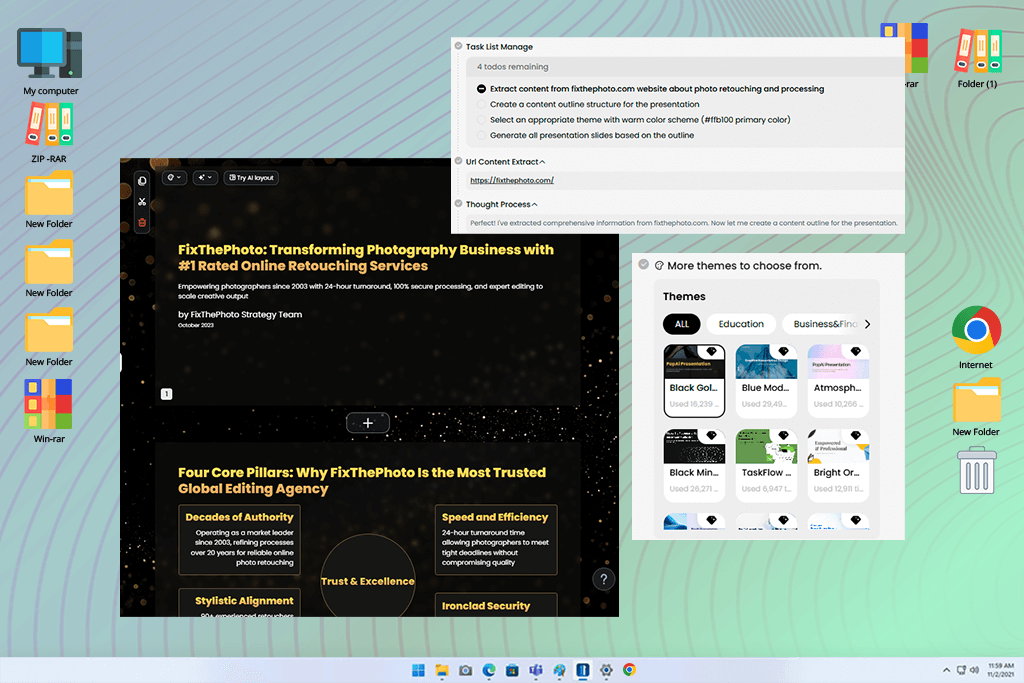Toggle the Url Content Extract status check
1024x683 pixels.
(x=458, y=161)
